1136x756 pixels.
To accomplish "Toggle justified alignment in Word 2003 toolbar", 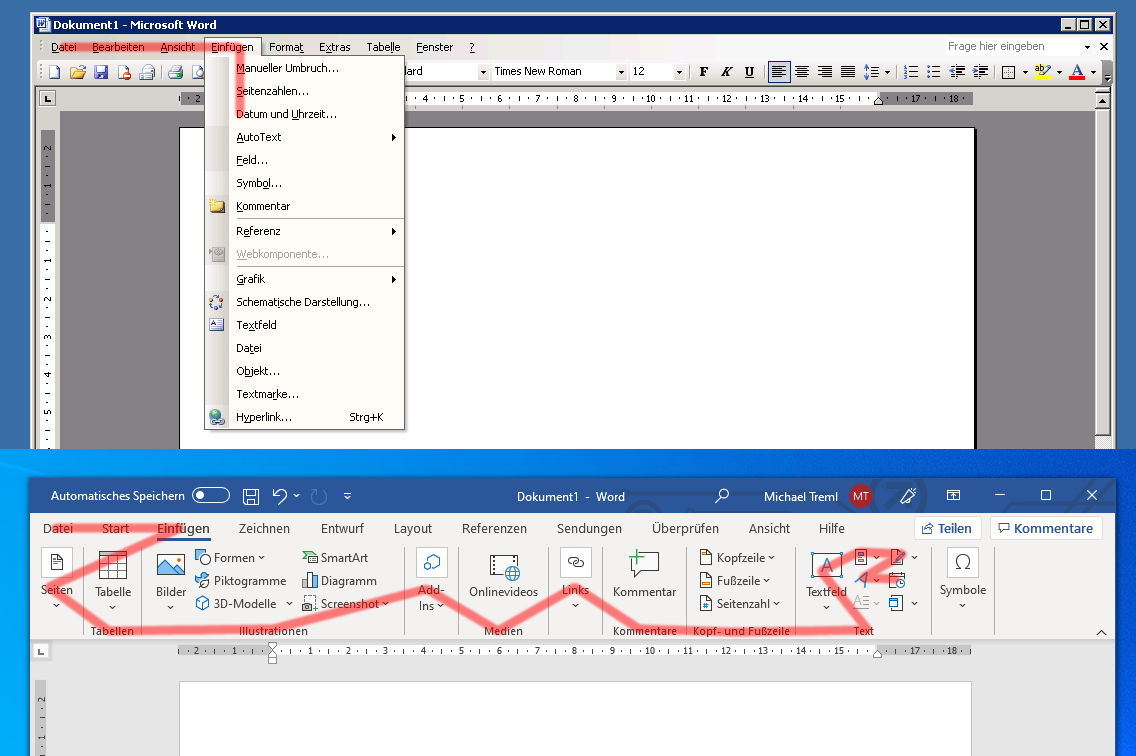I will pos(848,72).
